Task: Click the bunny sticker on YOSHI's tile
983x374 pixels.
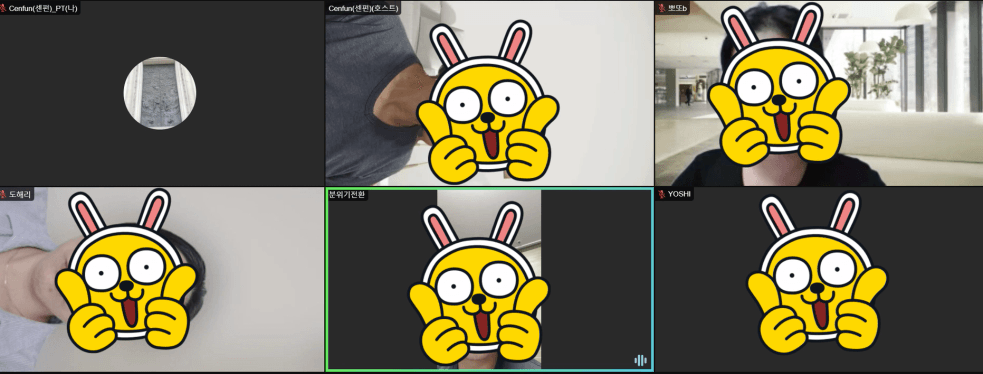Action: point(817,271)
